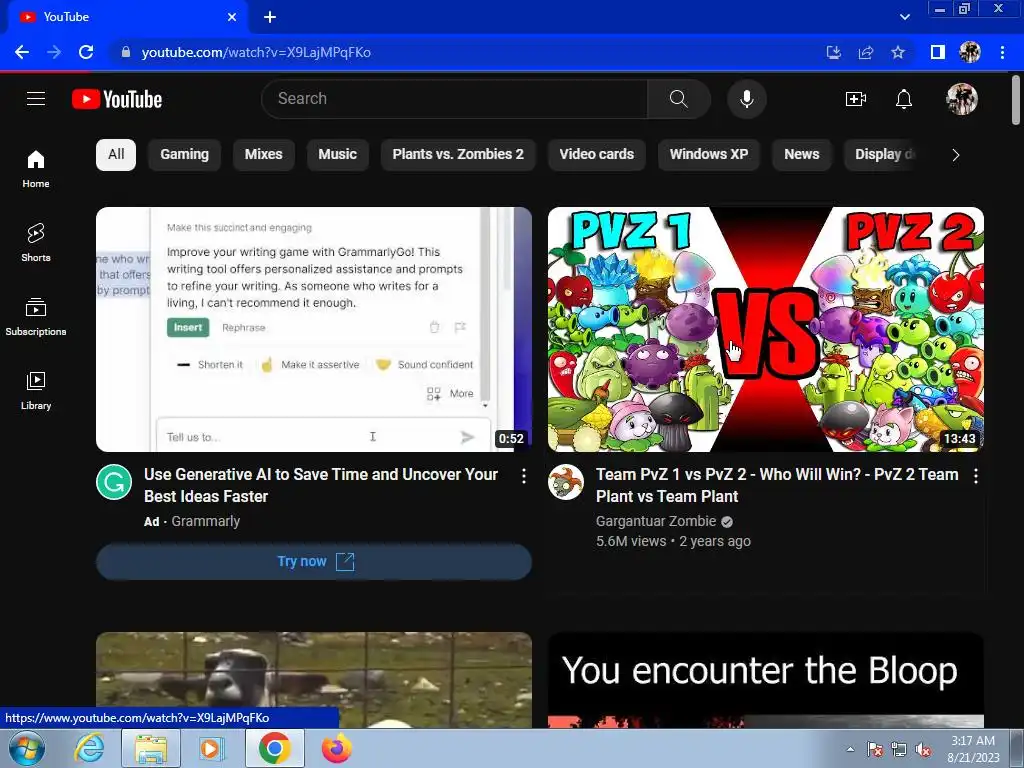The height and width of the screenshot is (768, 1024).
Task: Select the Music filter chip
Action: pyautogui.click(x=337, y=155)
